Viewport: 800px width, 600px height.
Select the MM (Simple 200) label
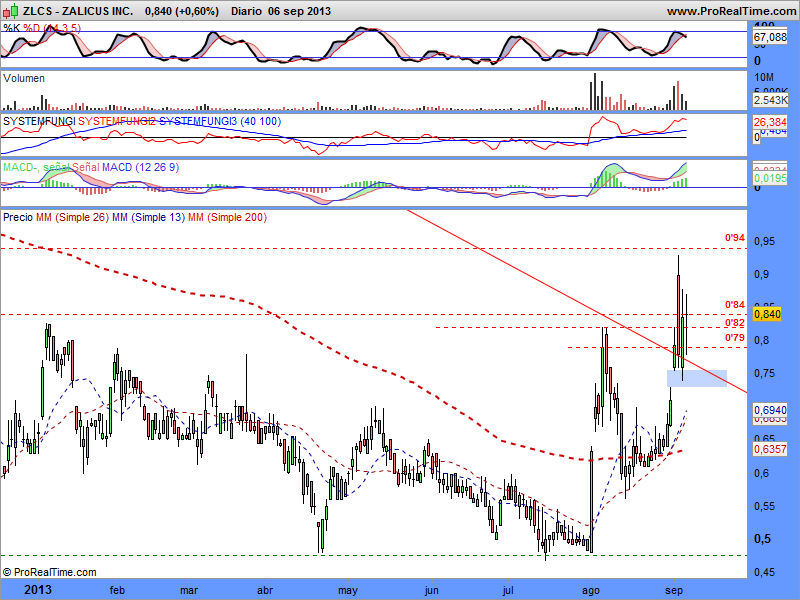(228, 217)
